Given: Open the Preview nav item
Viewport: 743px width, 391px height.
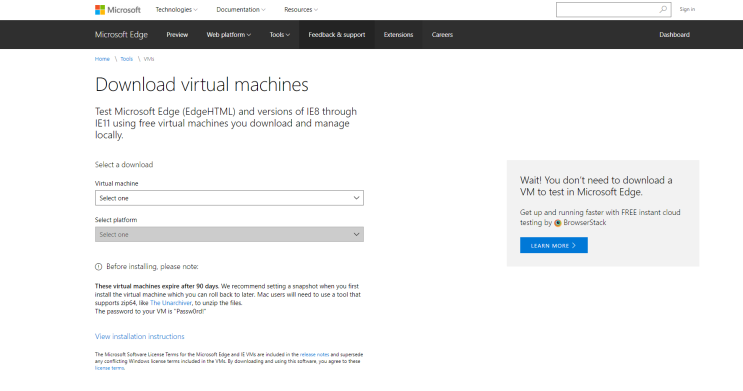Looking at the screenshot, I should pos(177,35).
